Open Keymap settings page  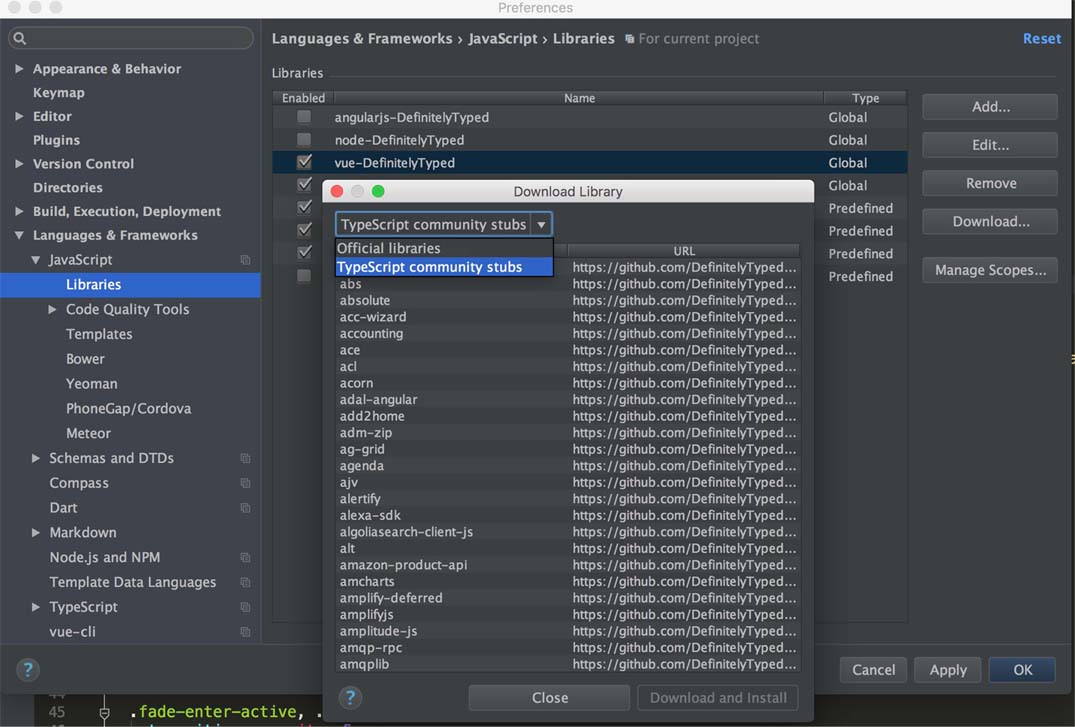click(59, 93)
